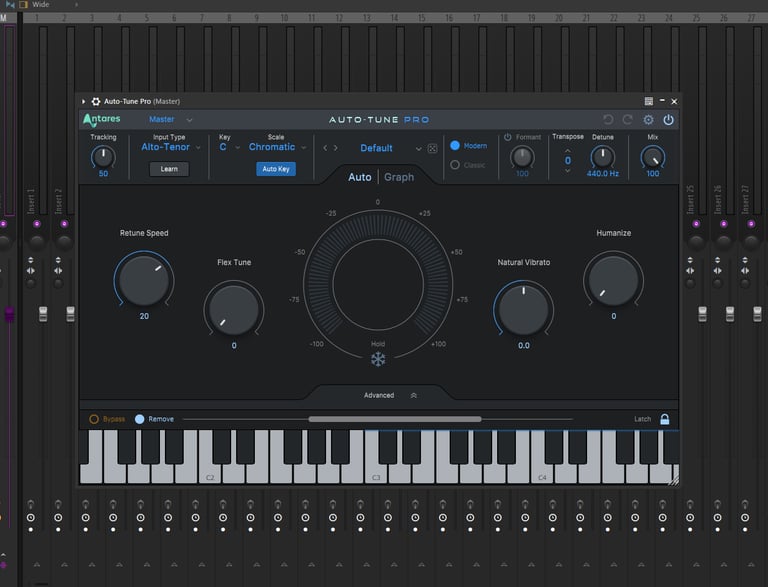Switch to the Graph tab
Screen dimensions: 768x587
[399, 177]
